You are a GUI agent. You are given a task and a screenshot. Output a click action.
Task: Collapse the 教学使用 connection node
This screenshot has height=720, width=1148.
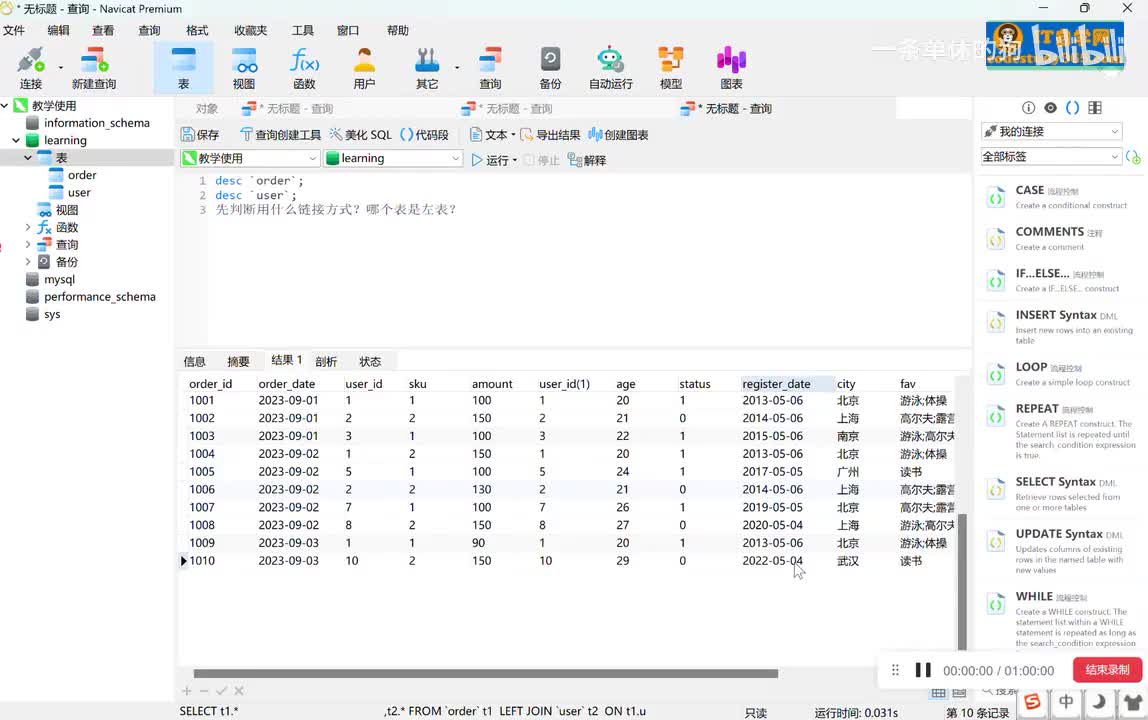coord(4,105)
